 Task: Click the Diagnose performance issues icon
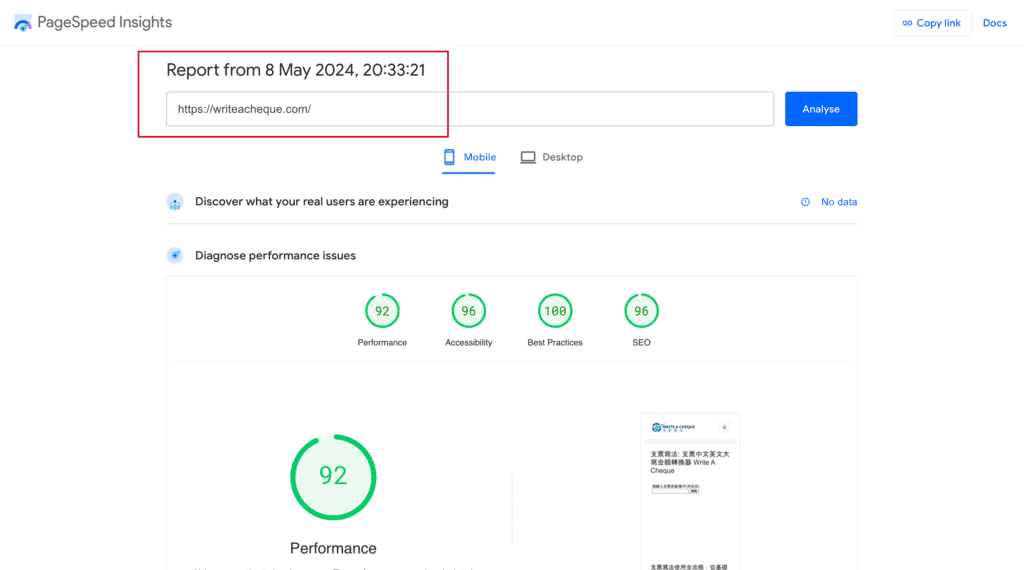tap(175, 255)
